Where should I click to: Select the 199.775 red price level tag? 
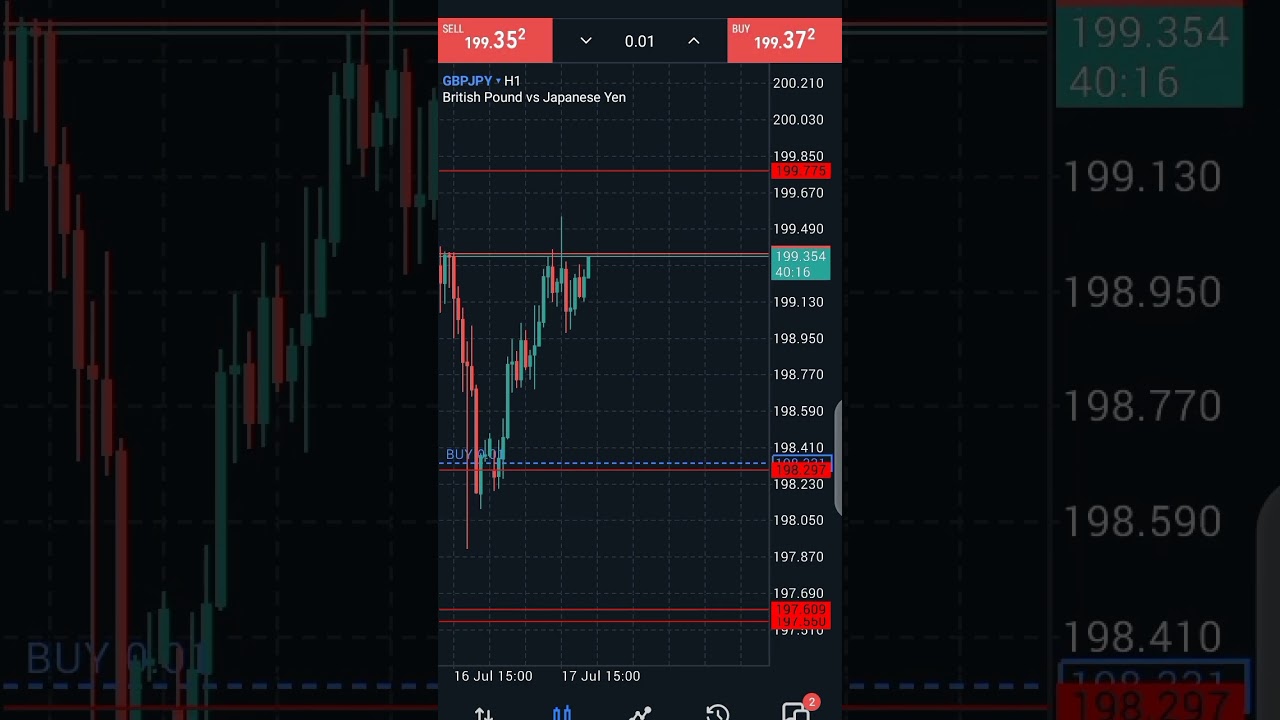(x=800, y=171)
